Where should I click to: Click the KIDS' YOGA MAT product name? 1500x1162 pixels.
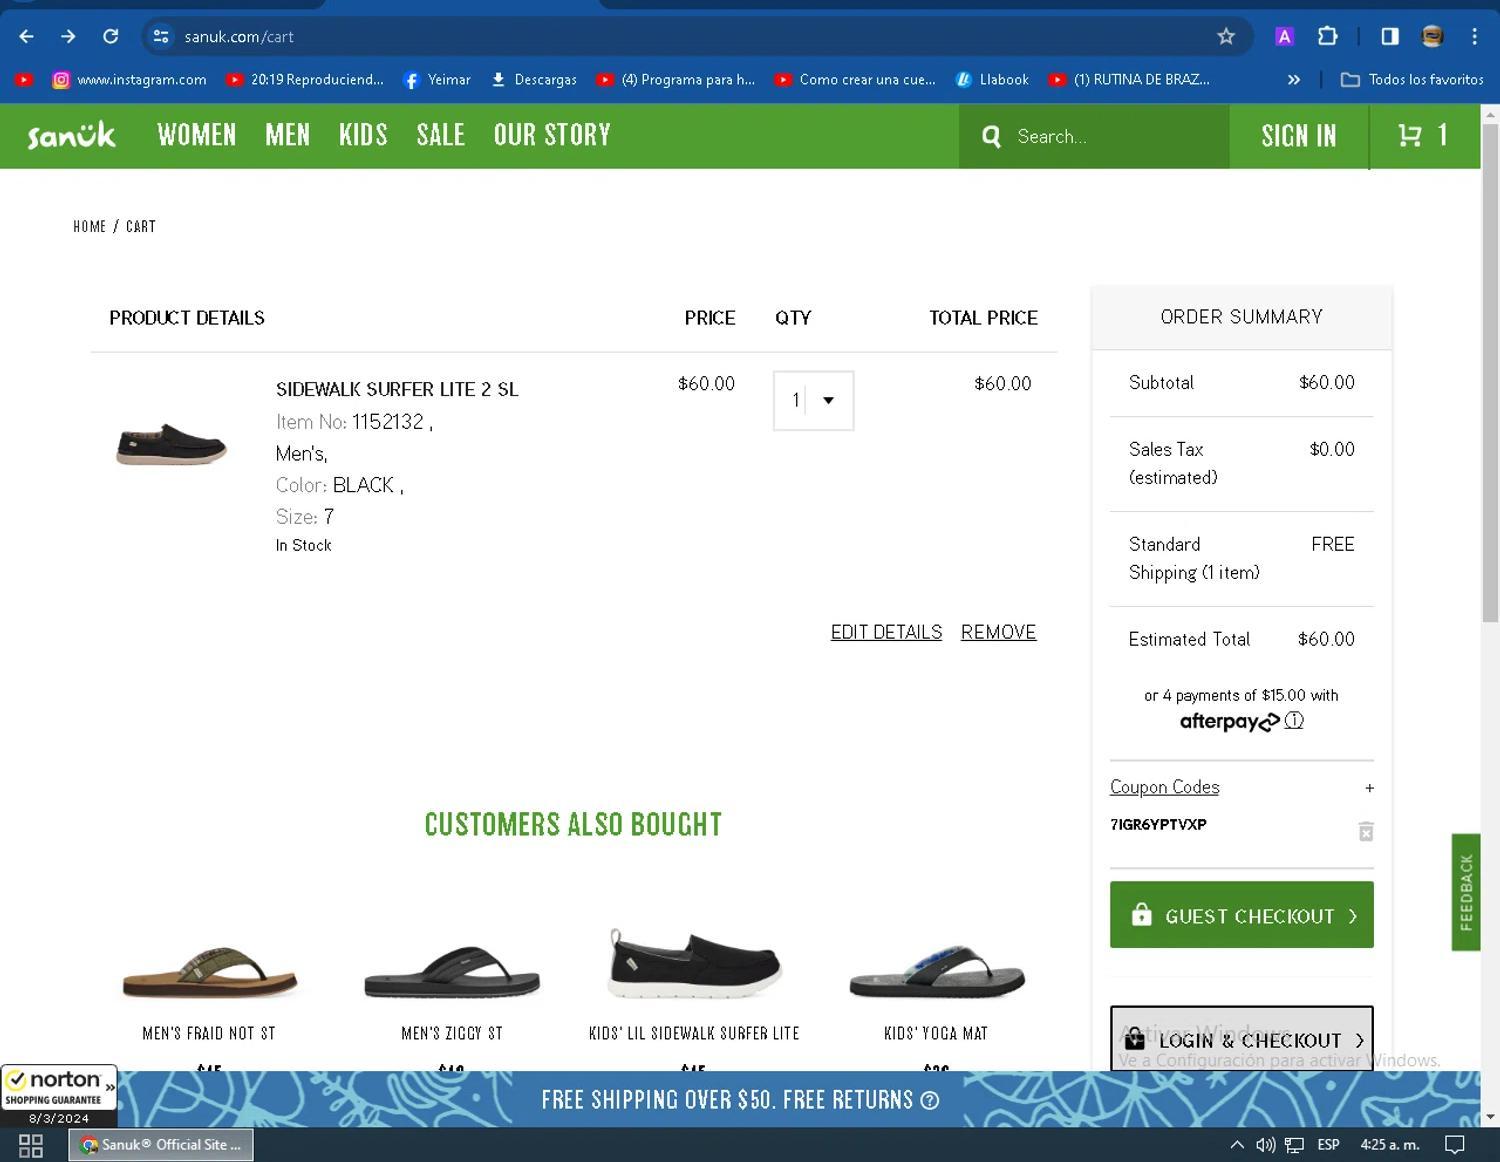coord(936,1033)
